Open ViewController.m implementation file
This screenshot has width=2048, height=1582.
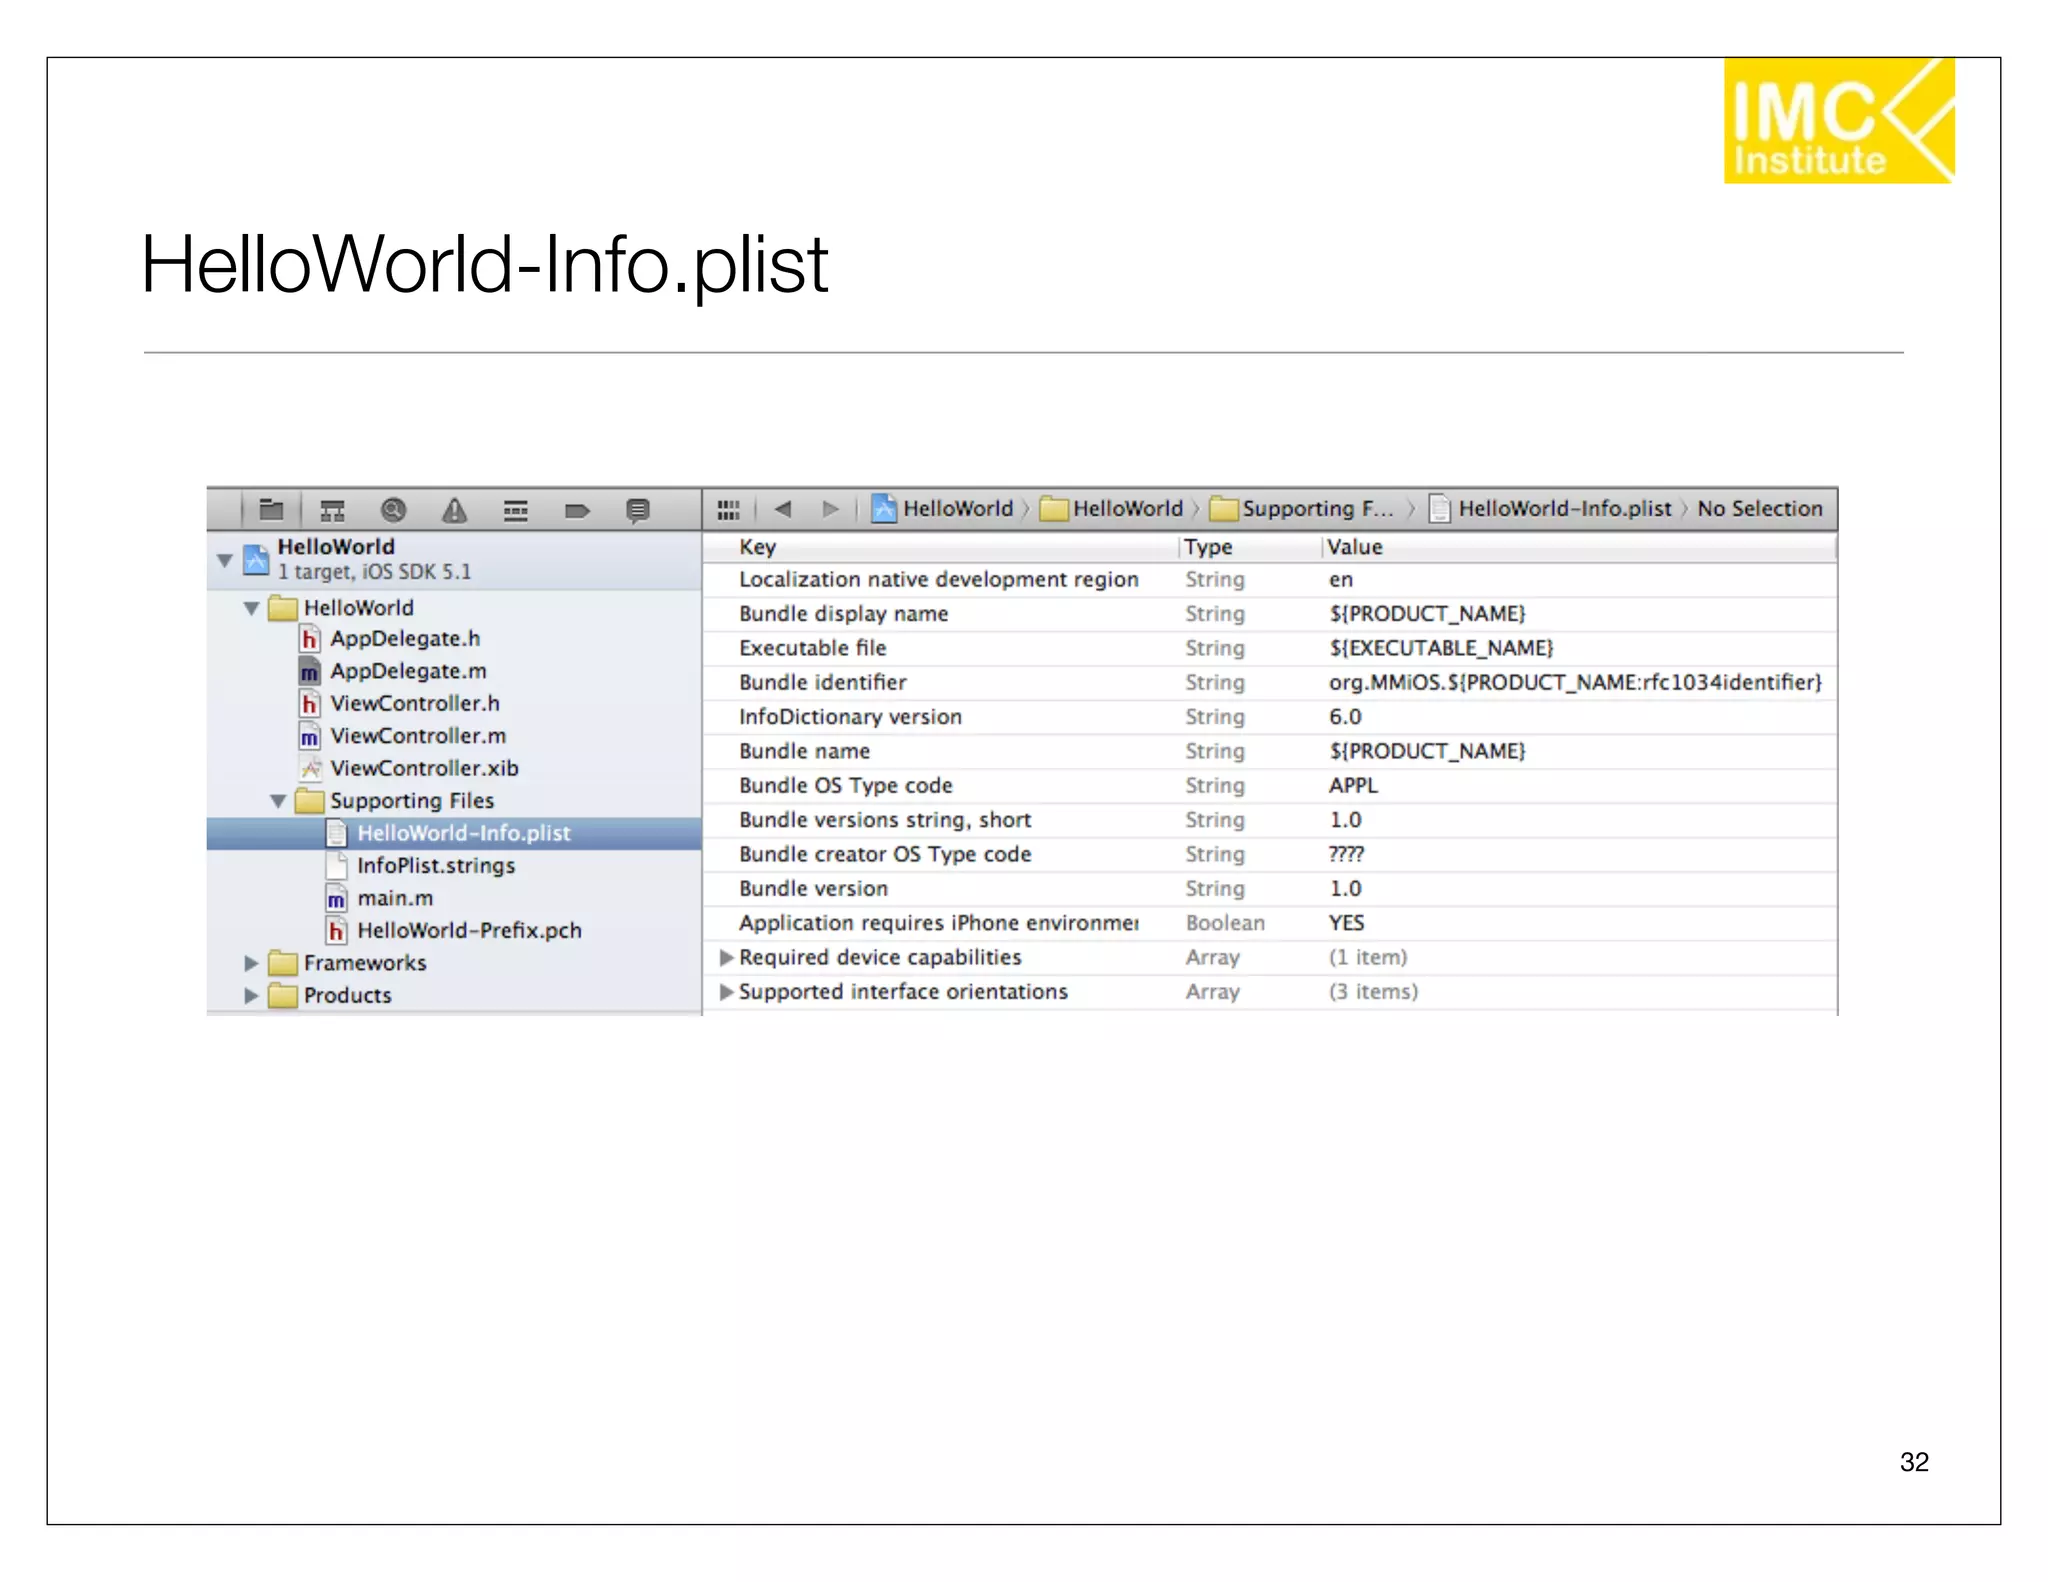coord(403,736)
